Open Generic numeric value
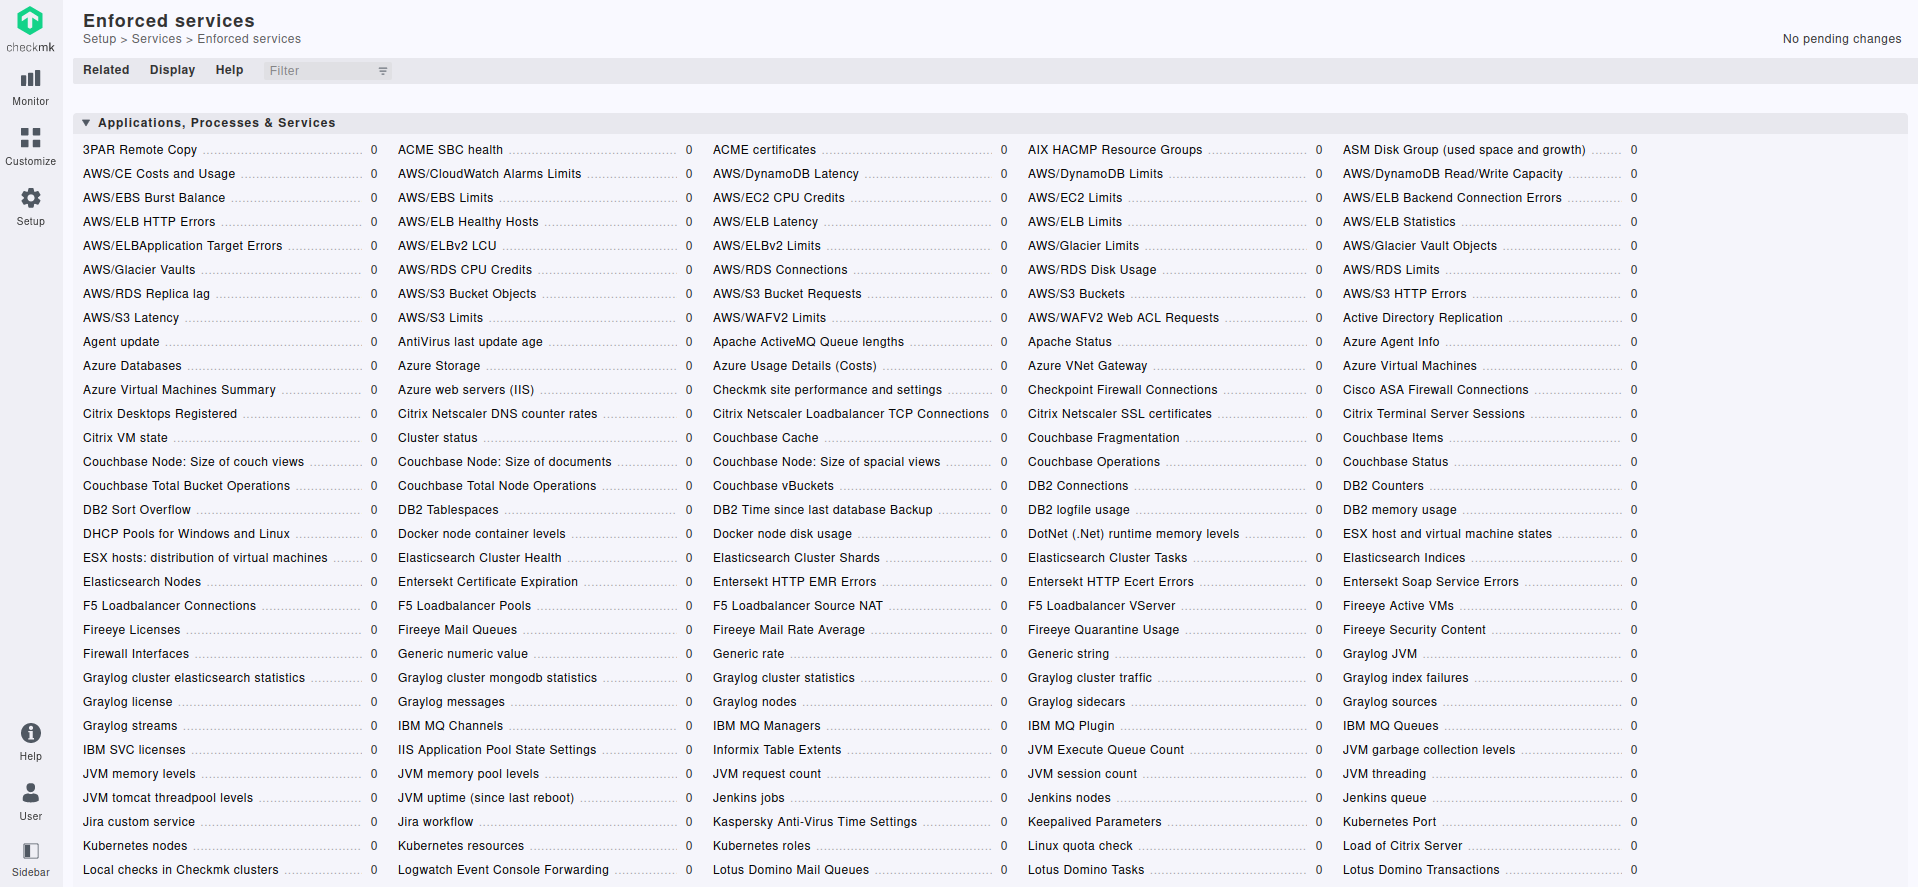 [463, 654]
